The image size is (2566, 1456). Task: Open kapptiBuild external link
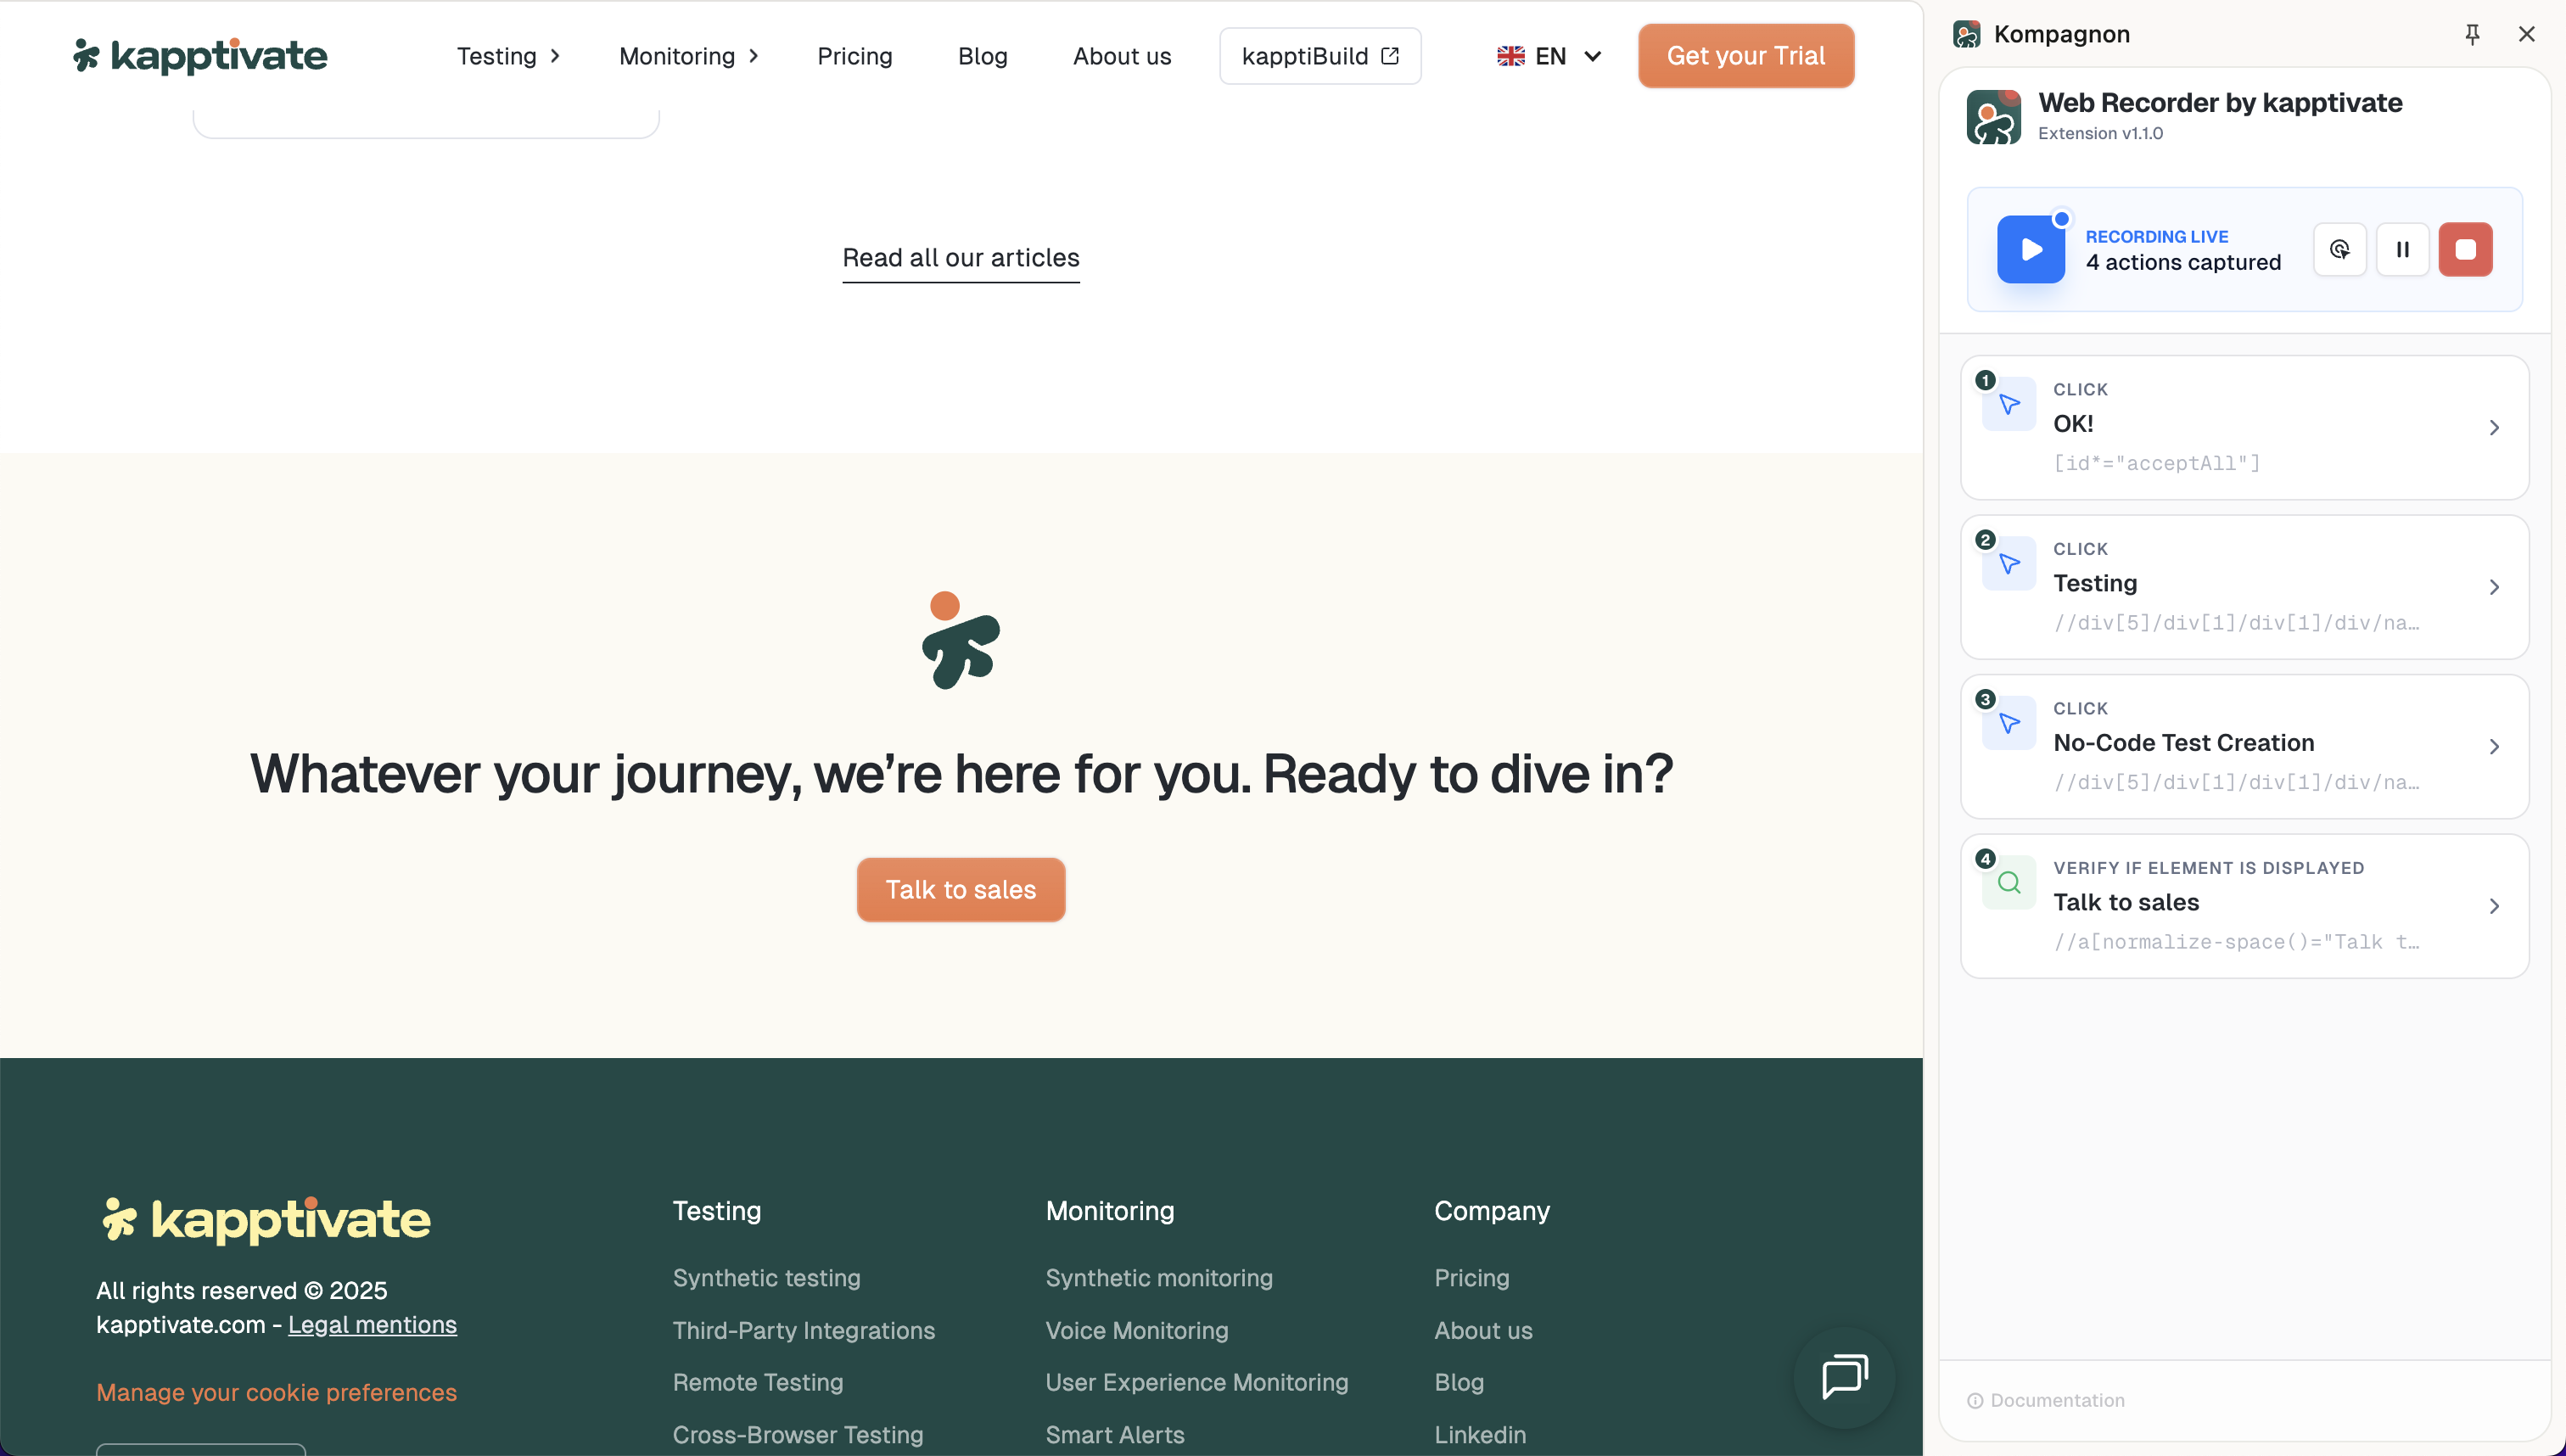(x=1319, y=56)
